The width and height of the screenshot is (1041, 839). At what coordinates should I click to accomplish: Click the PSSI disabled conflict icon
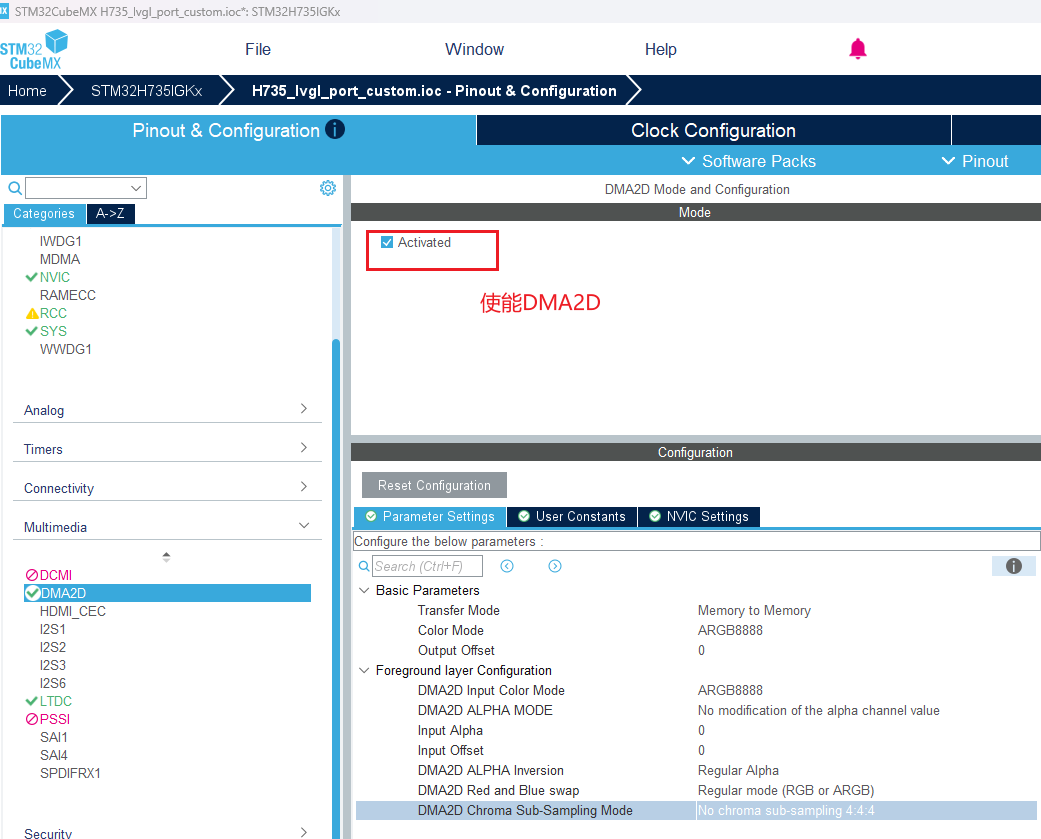pyautogui.click(x=32, y=719)
